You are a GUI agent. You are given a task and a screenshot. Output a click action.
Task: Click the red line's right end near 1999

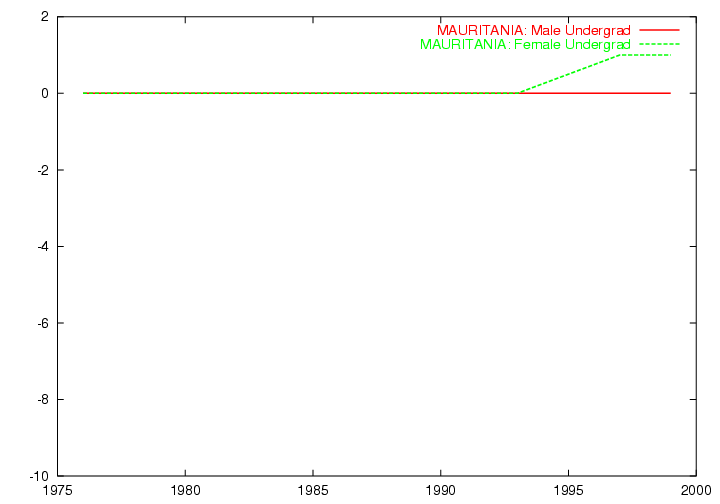point(668,93)
